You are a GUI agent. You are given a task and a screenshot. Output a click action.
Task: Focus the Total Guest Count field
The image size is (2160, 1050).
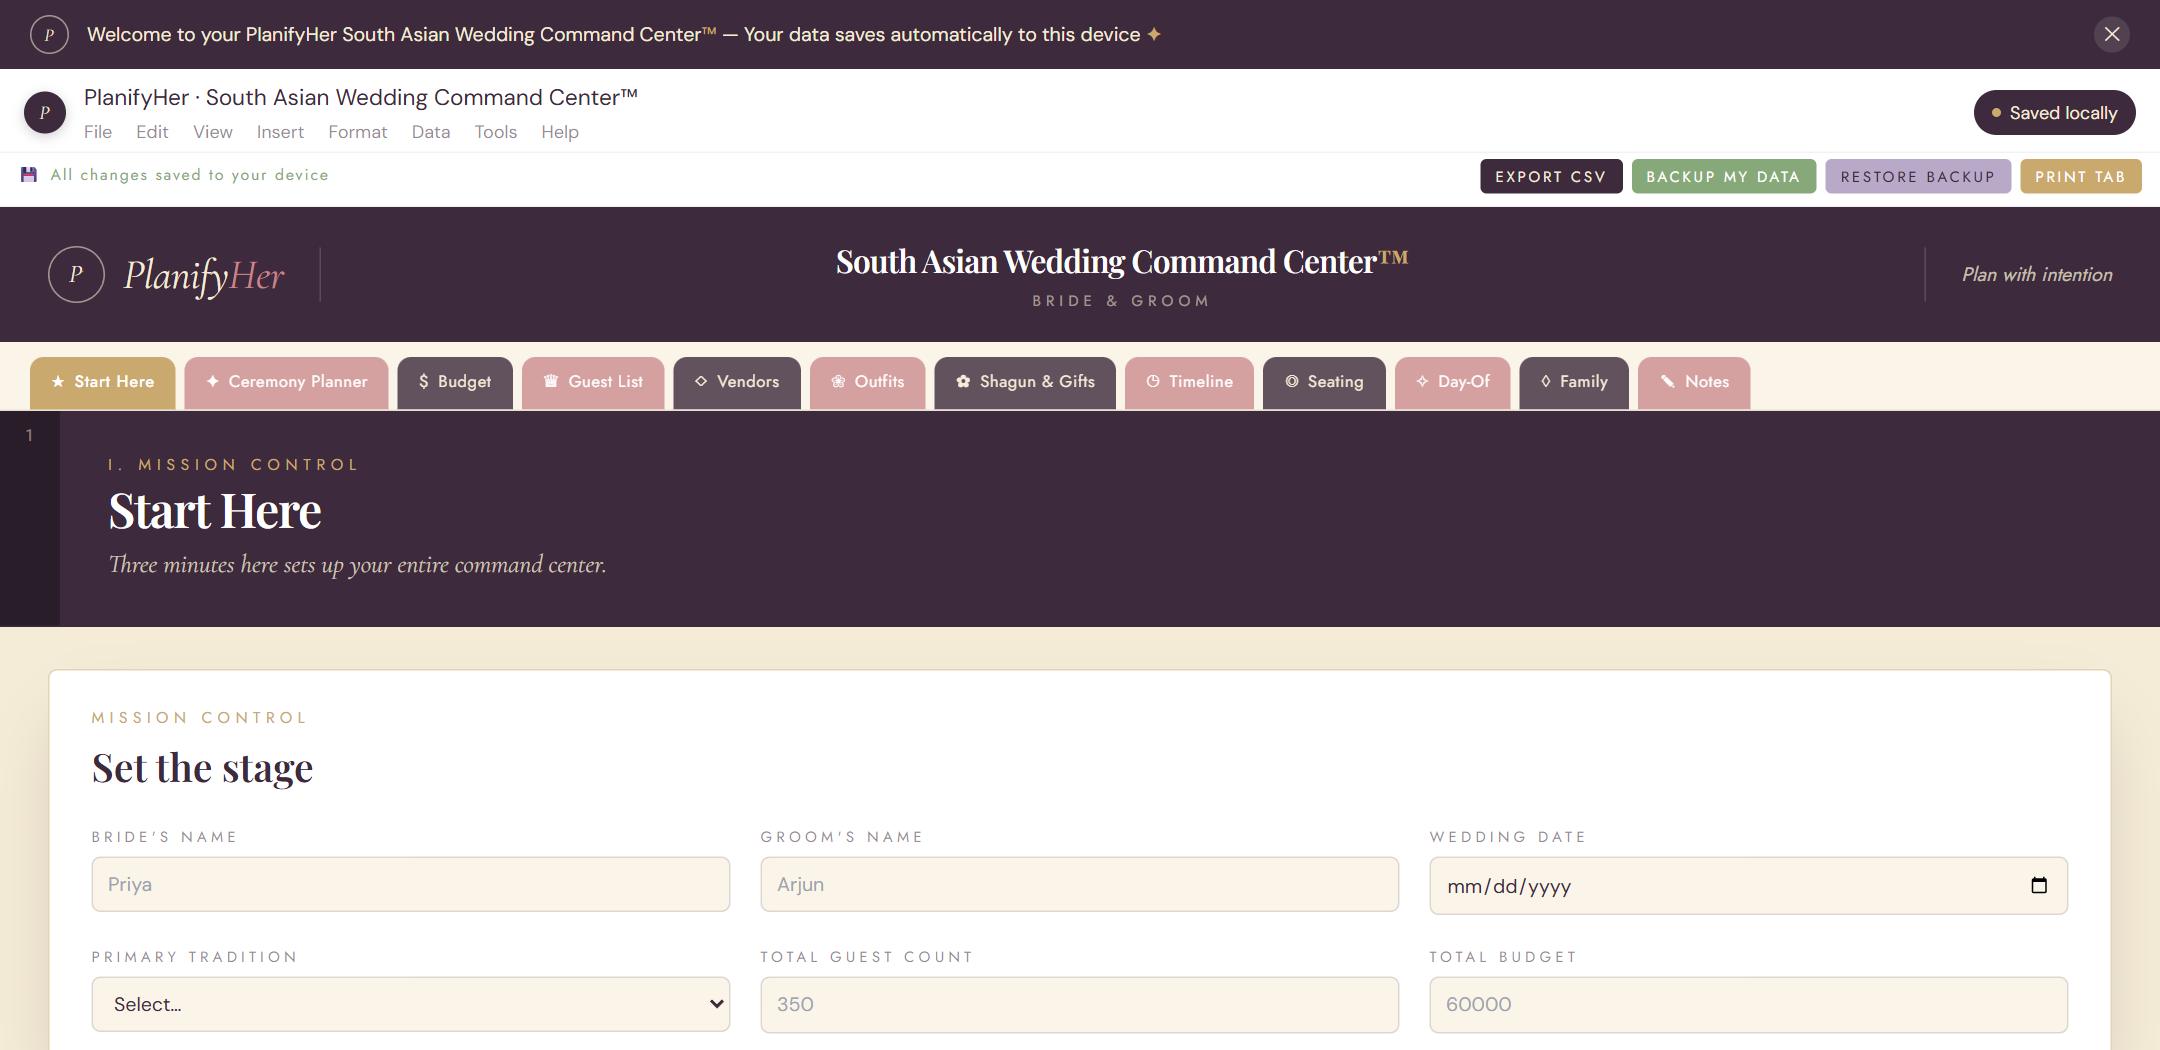1079,1004
